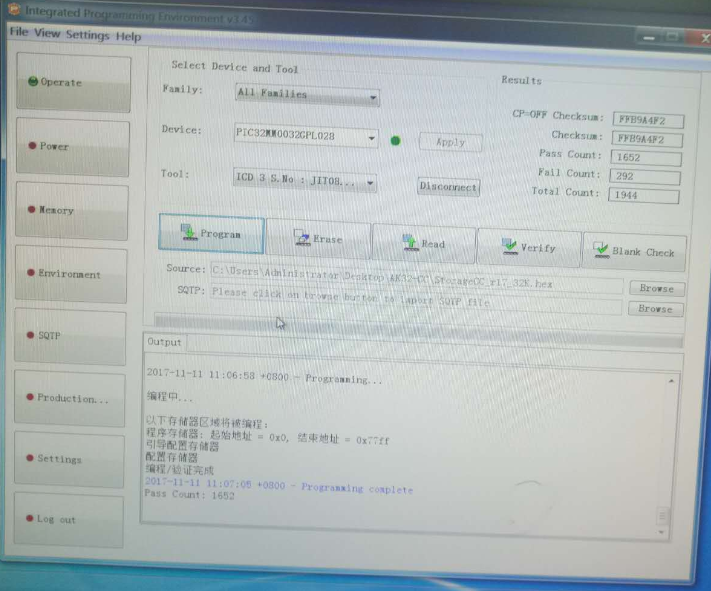Select the Output tab
This screenshot has height=591, width=711.
point(164,342)
